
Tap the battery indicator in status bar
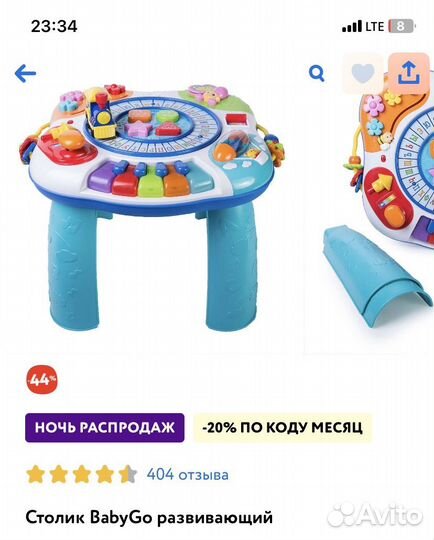tap(402, 26)
